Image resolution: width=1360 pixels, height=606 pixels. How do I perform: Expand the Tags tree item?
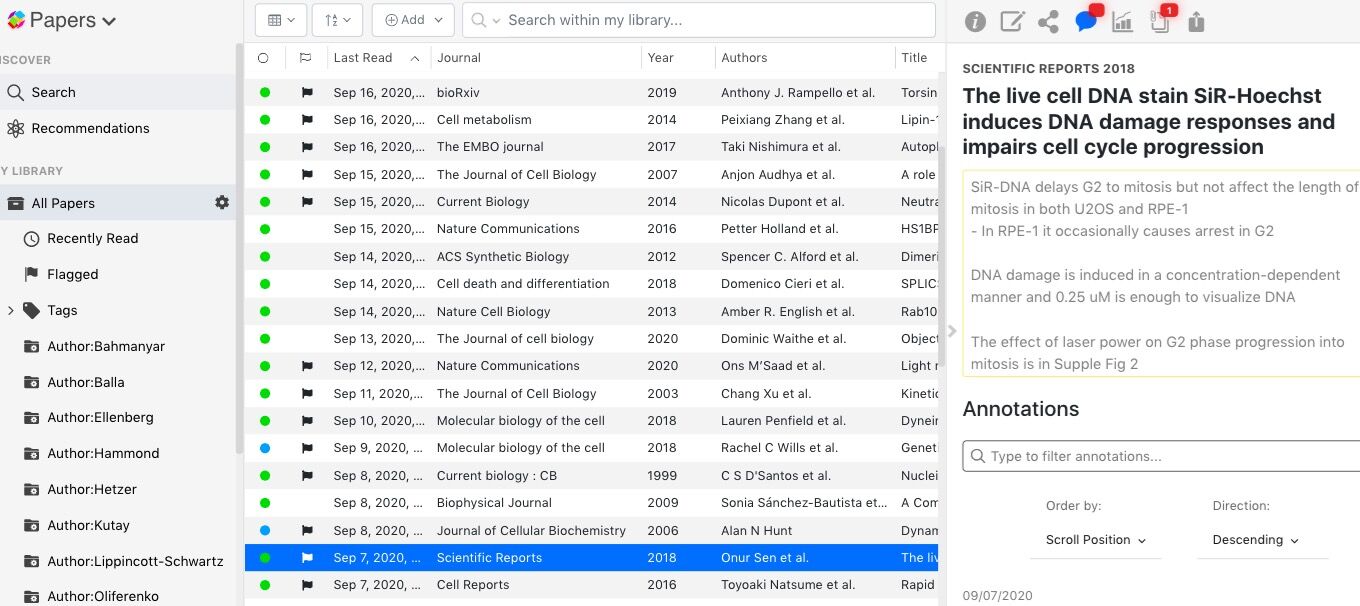coord(10,310)
